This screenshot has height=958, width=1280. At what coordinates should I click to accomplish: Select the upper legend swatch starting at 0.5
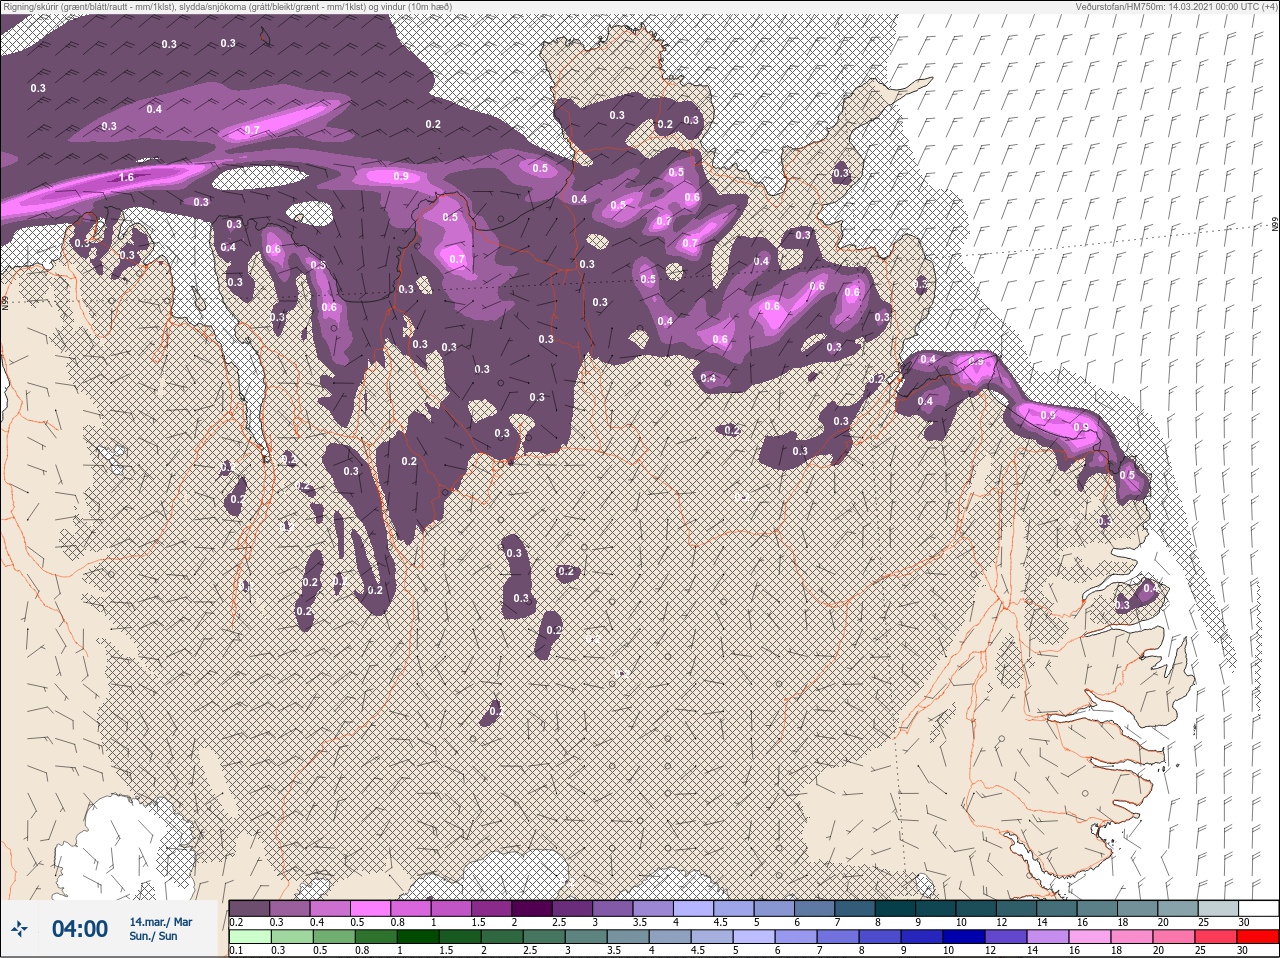point(371,907)
